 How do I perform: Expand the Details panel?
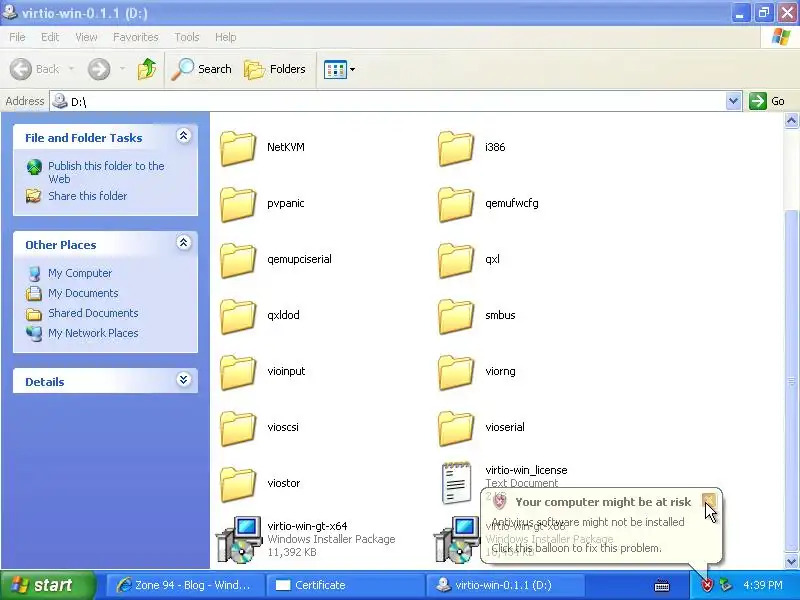click(x=184, y=380)
